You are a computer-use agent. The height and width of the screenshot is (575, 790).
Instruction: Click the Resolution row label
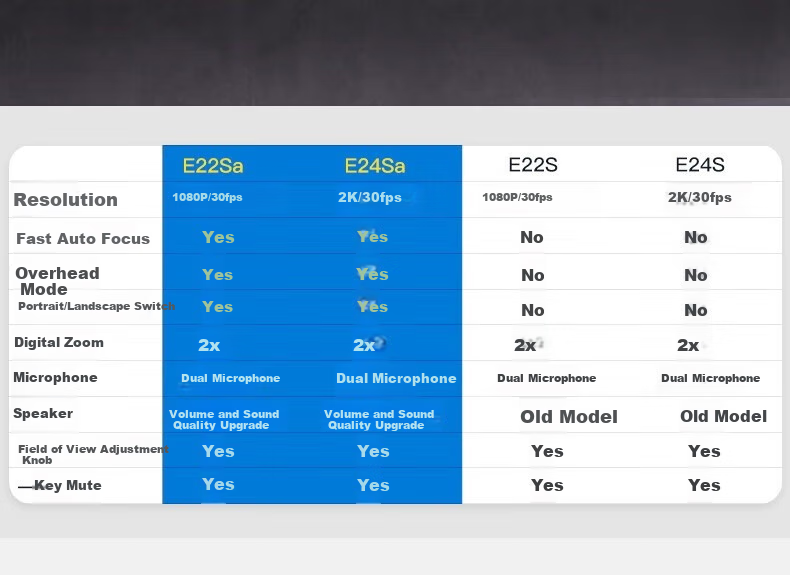coord(65,200)
